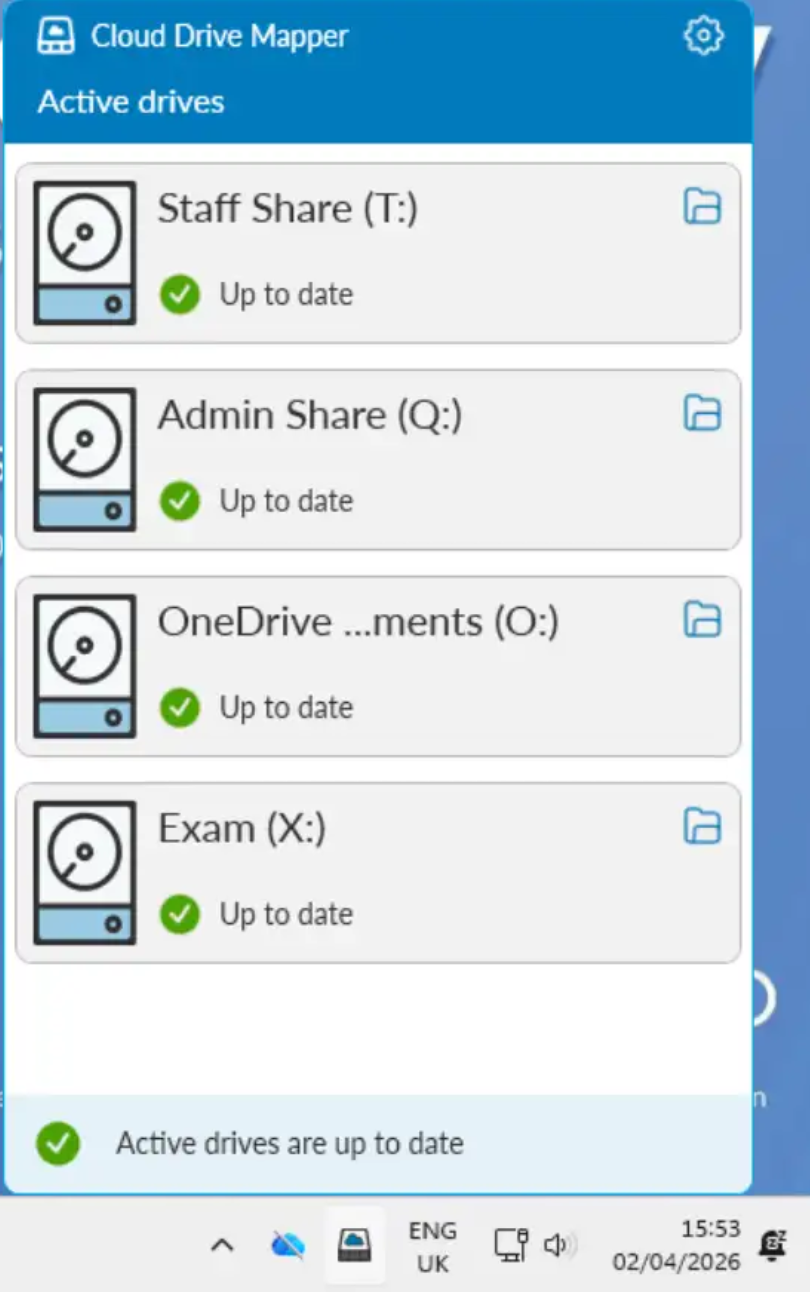
Task: Open Cloud Drive Mapper settings gear
Action: [703, 36]
